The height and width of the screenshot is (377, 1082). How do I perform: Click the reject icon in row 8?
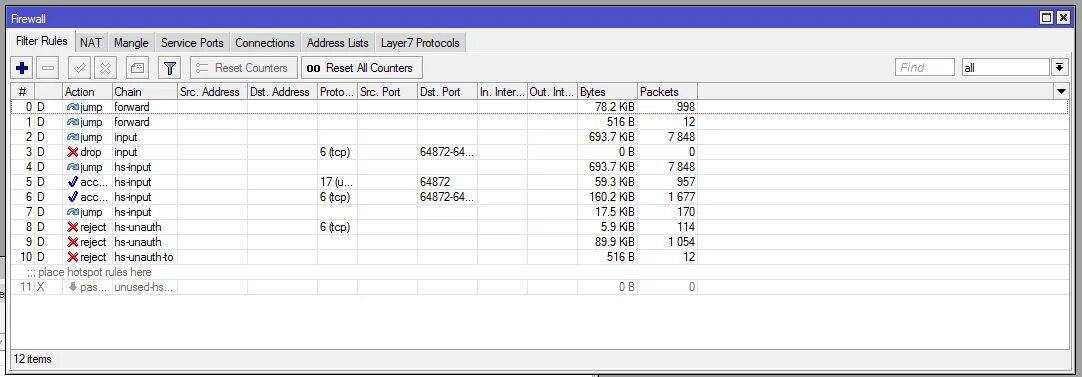(x=72, y=227)
